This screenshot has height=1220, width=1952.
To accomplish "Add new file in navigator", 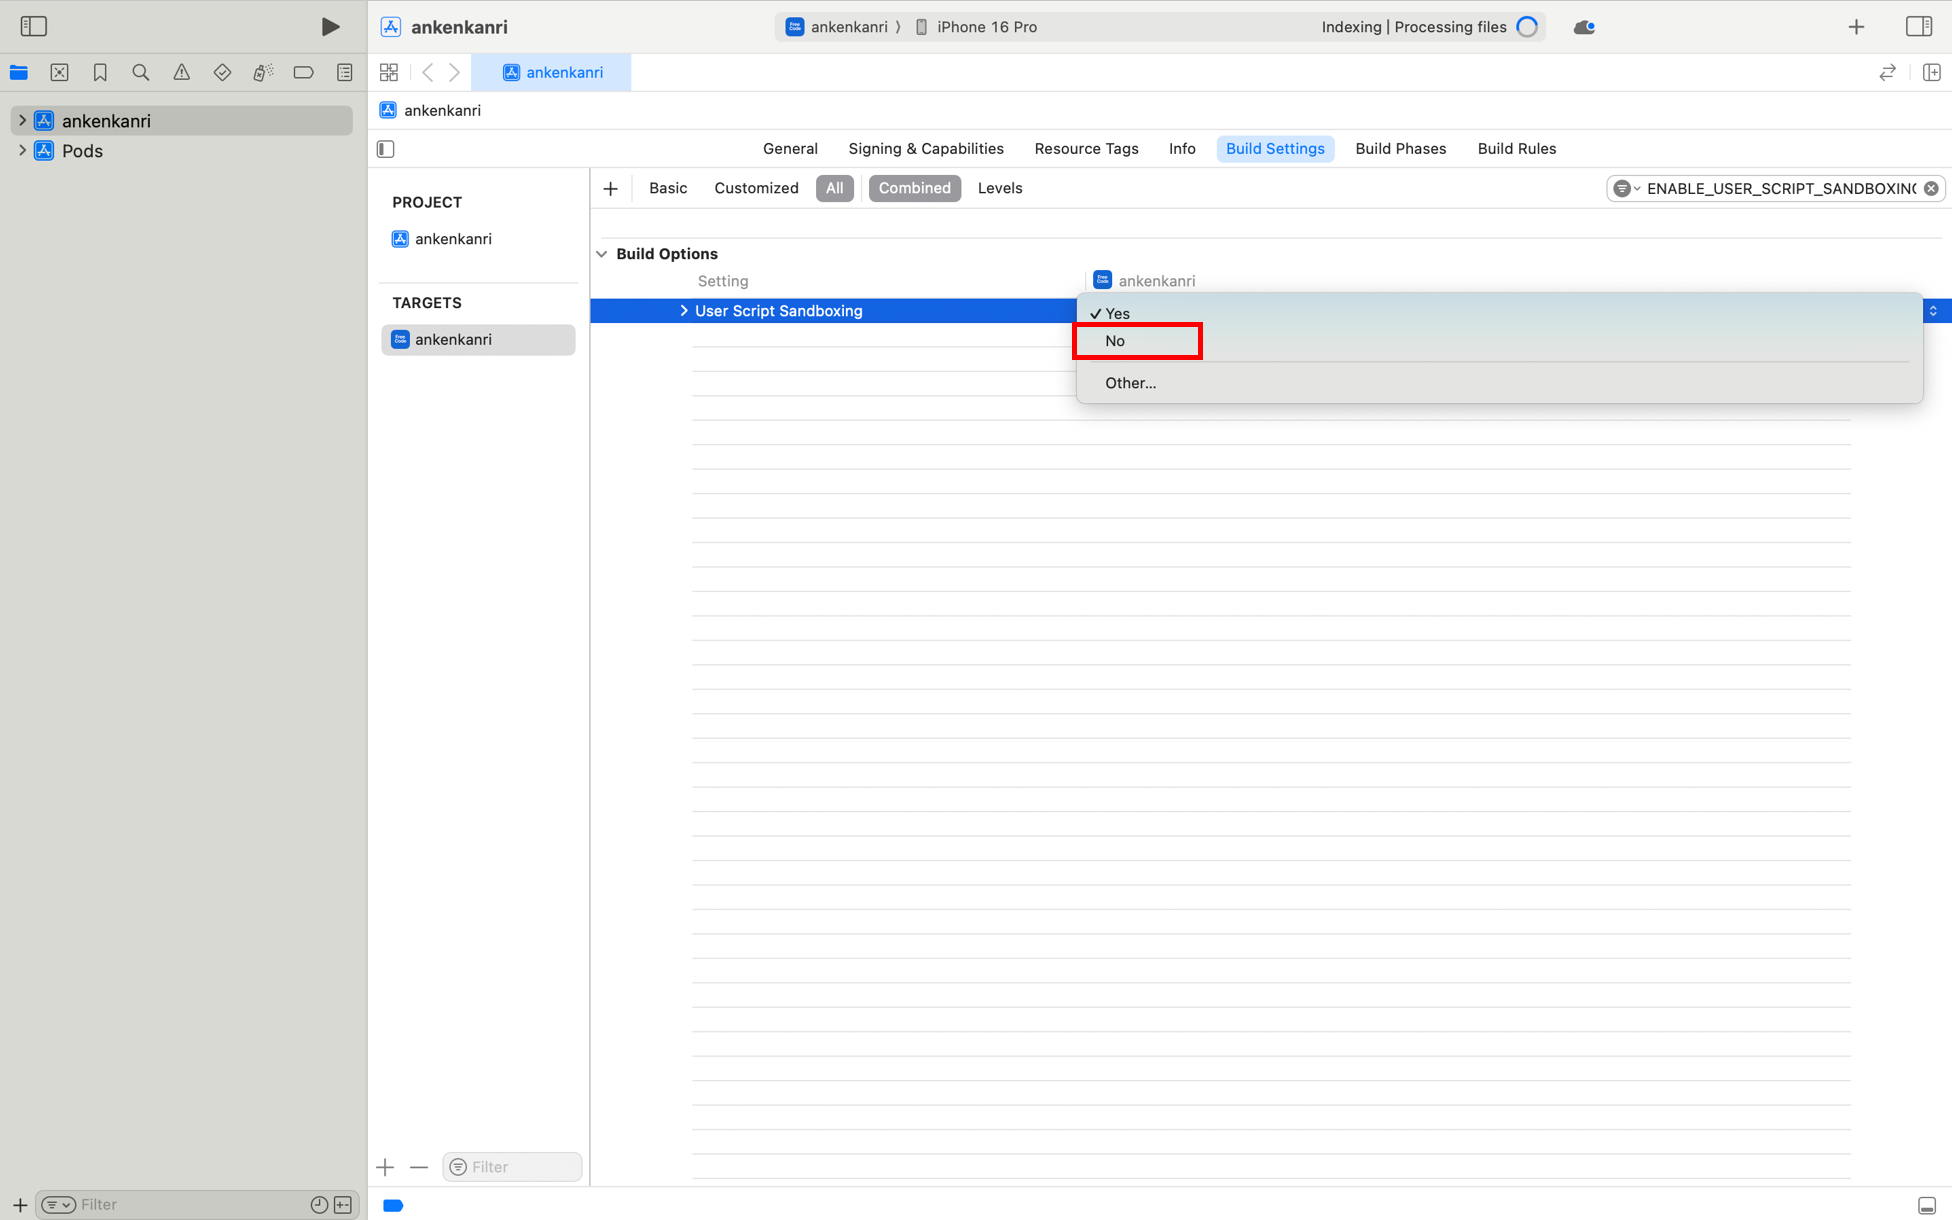I will click(20, 1205).
